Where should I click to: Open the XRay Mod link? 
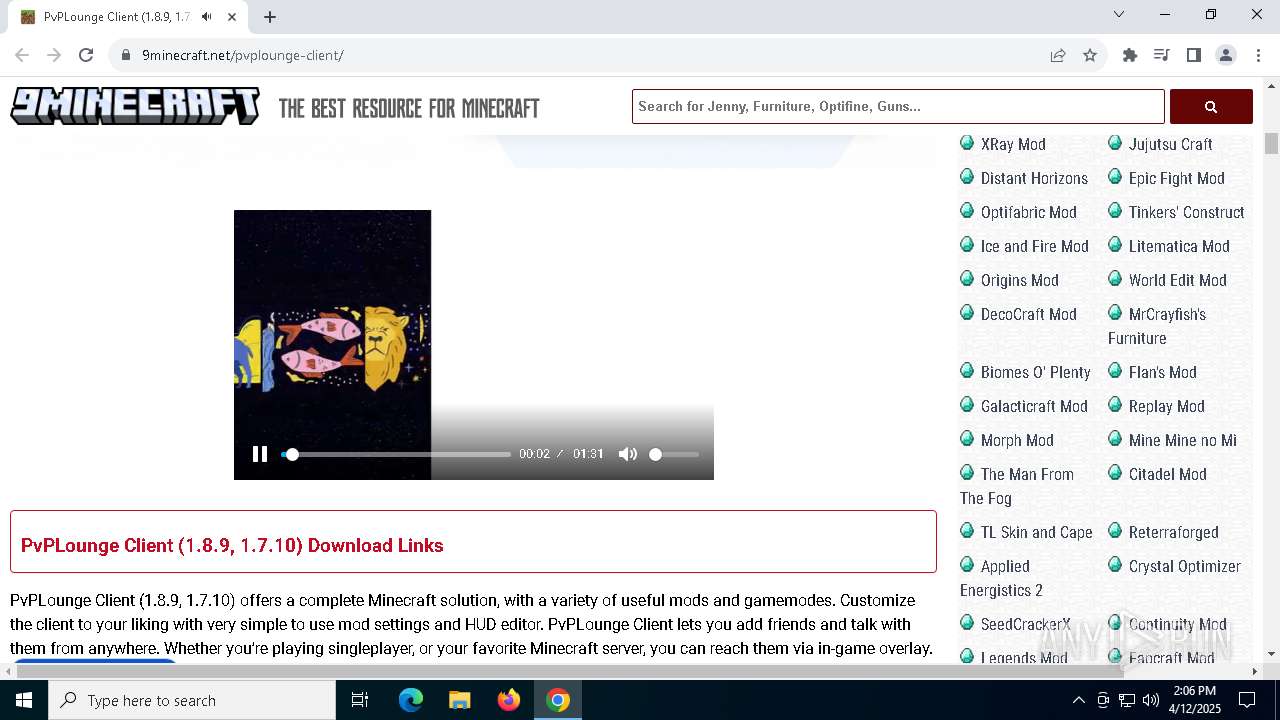[x=1013, y=144]
